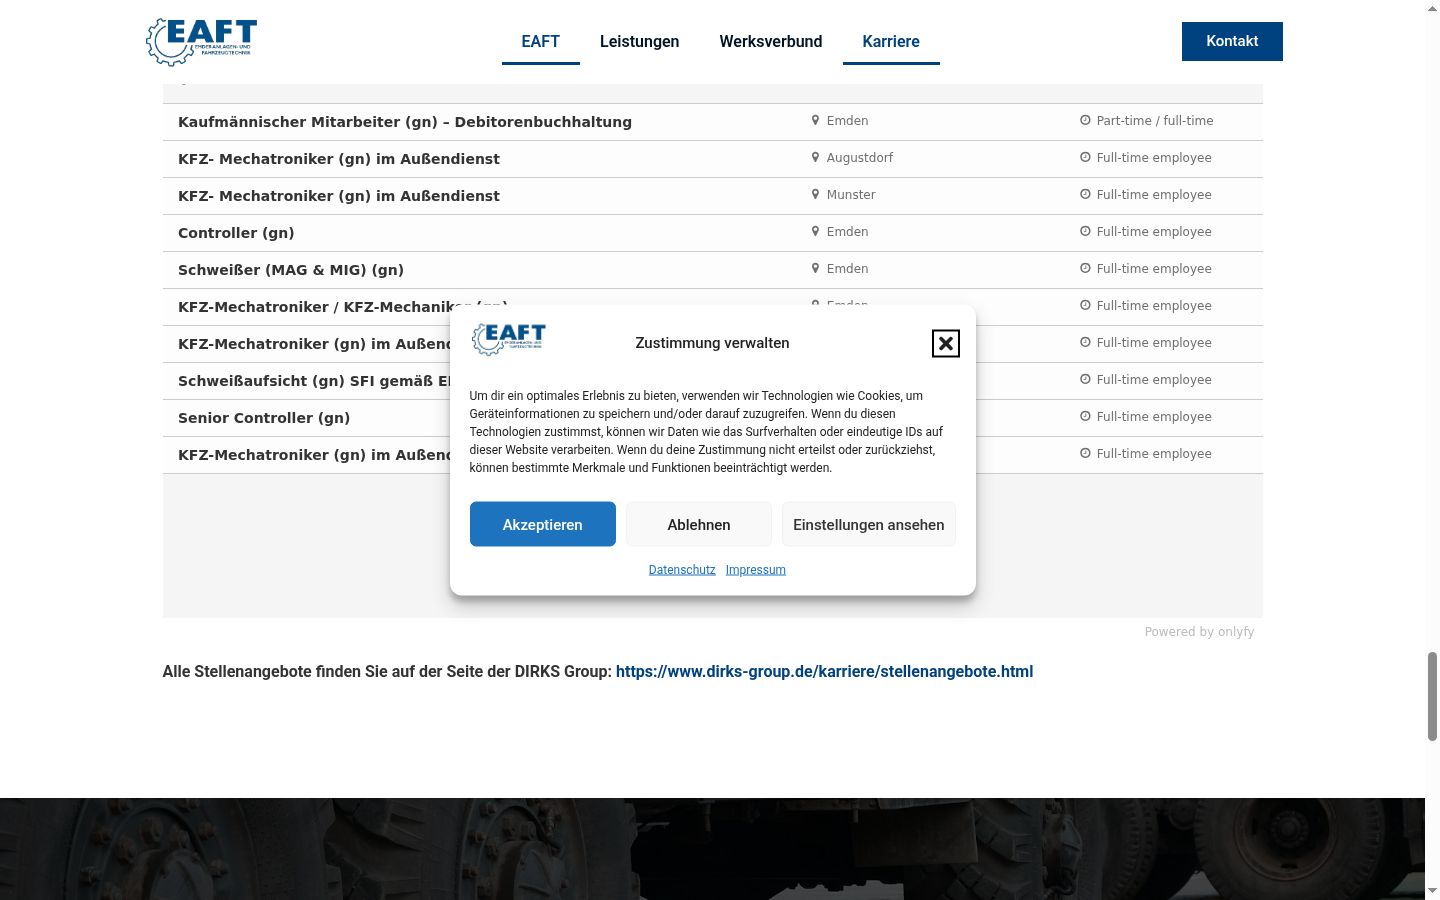The image size is (1440, 900).
Task: Click the location pin in the Schweißer (MAG & MIG) row
Action: point(815,268)
